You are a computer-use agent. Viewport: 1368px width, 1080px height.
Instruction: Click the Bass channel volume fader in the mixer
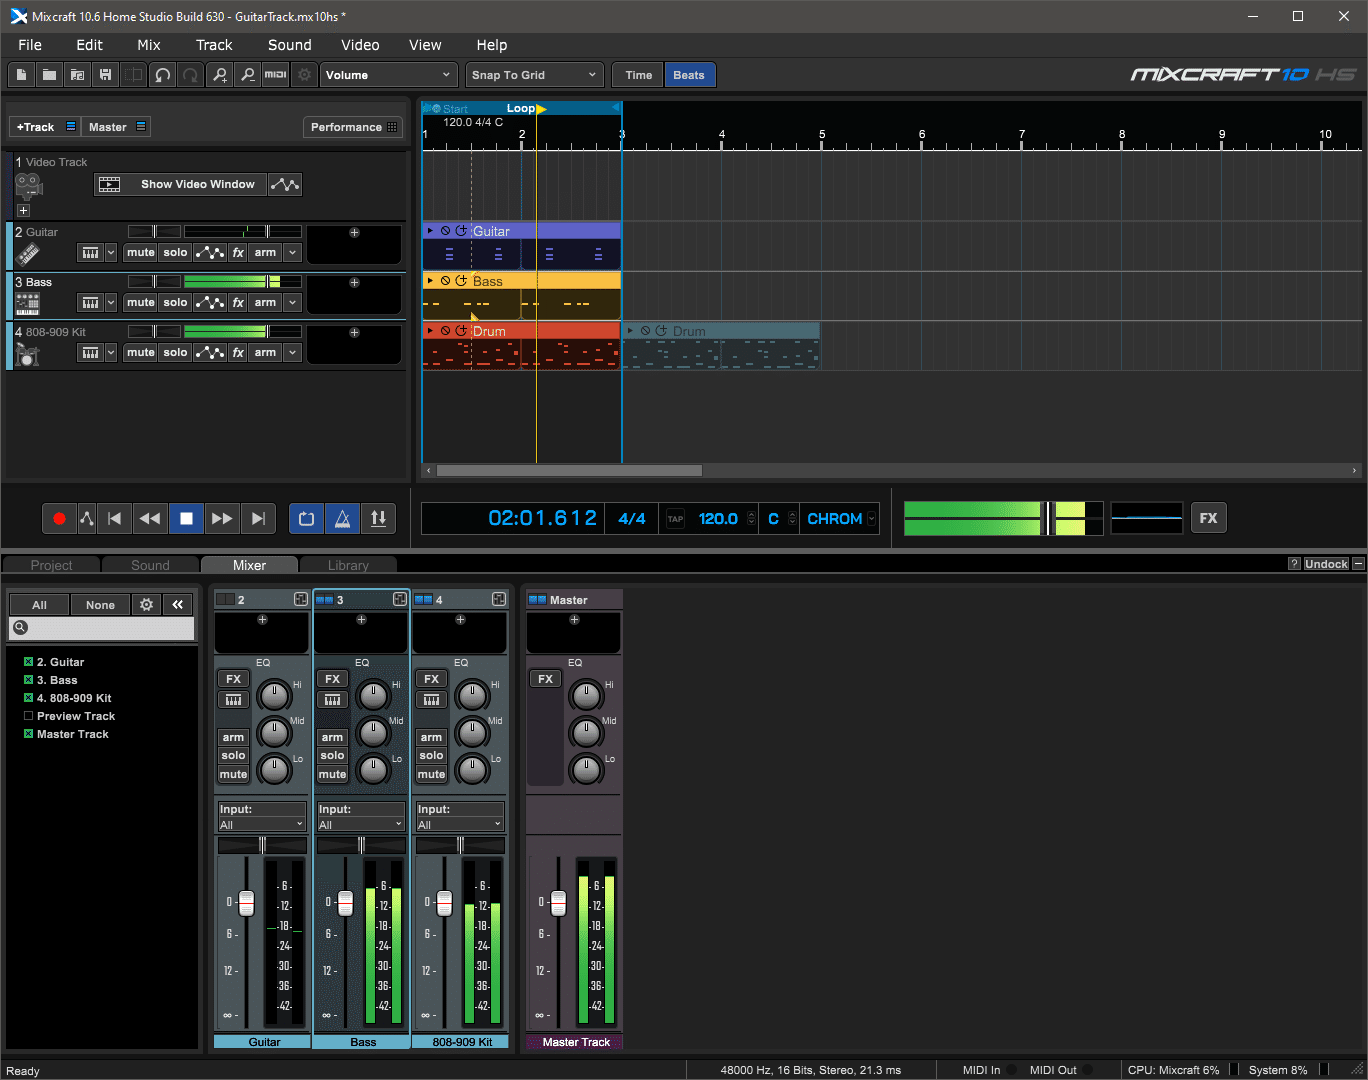pos(345,903)
